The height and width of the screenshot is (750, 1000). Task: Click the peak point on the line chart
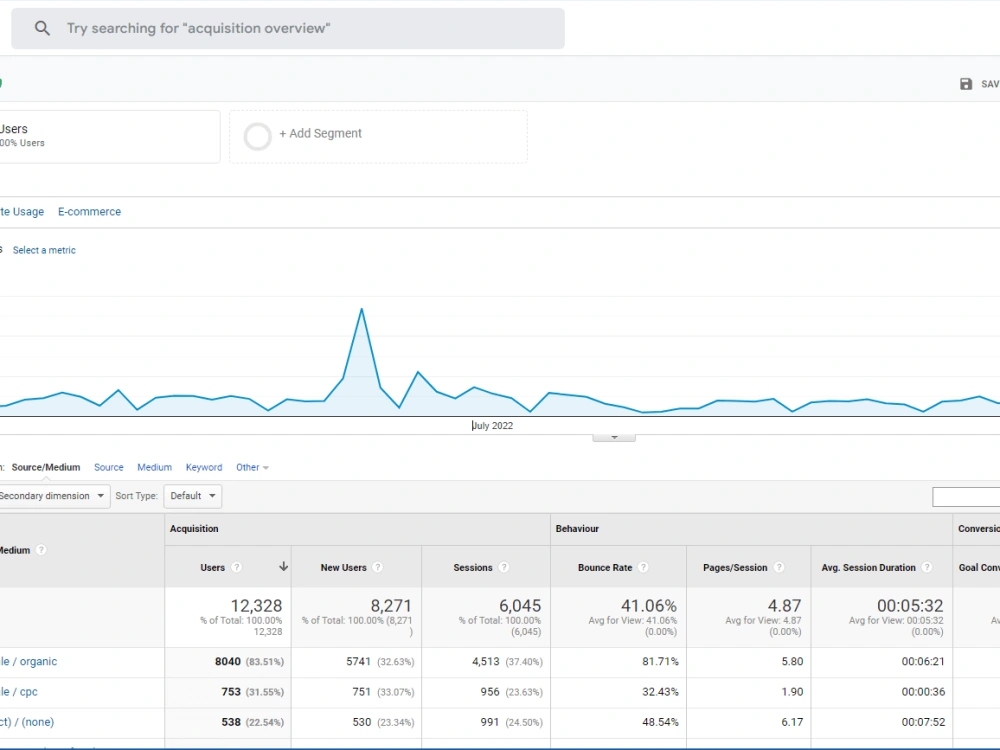[x=362, y=309]
